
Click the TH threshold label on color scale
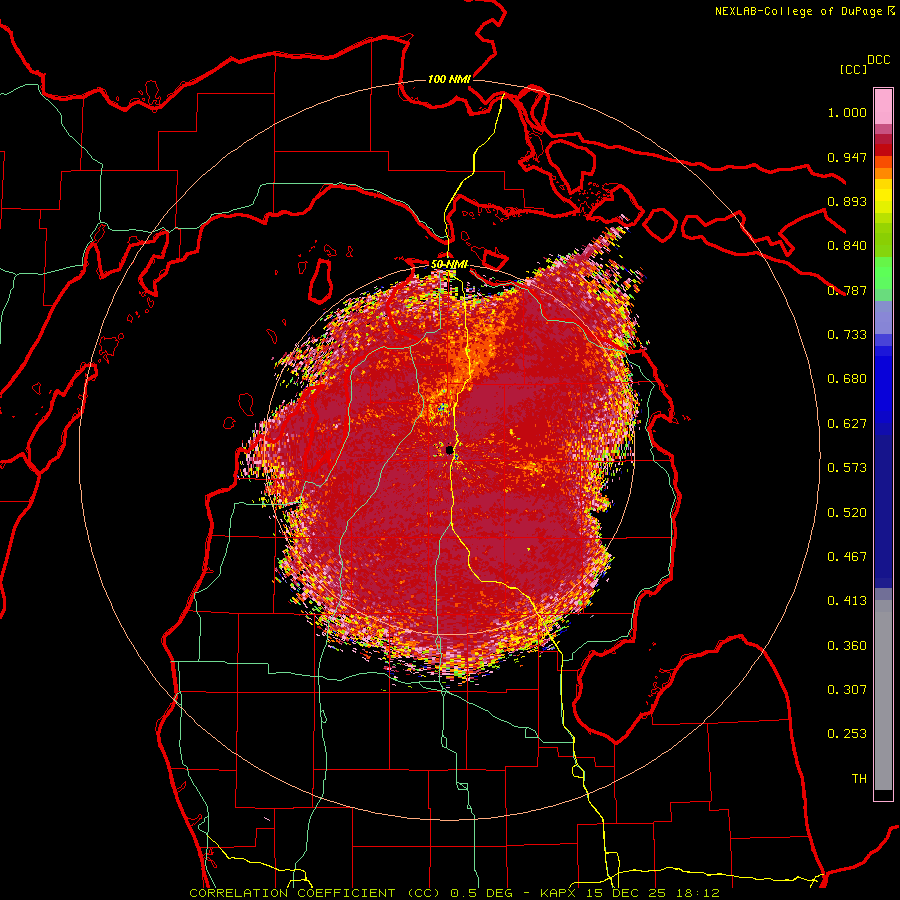859,779
